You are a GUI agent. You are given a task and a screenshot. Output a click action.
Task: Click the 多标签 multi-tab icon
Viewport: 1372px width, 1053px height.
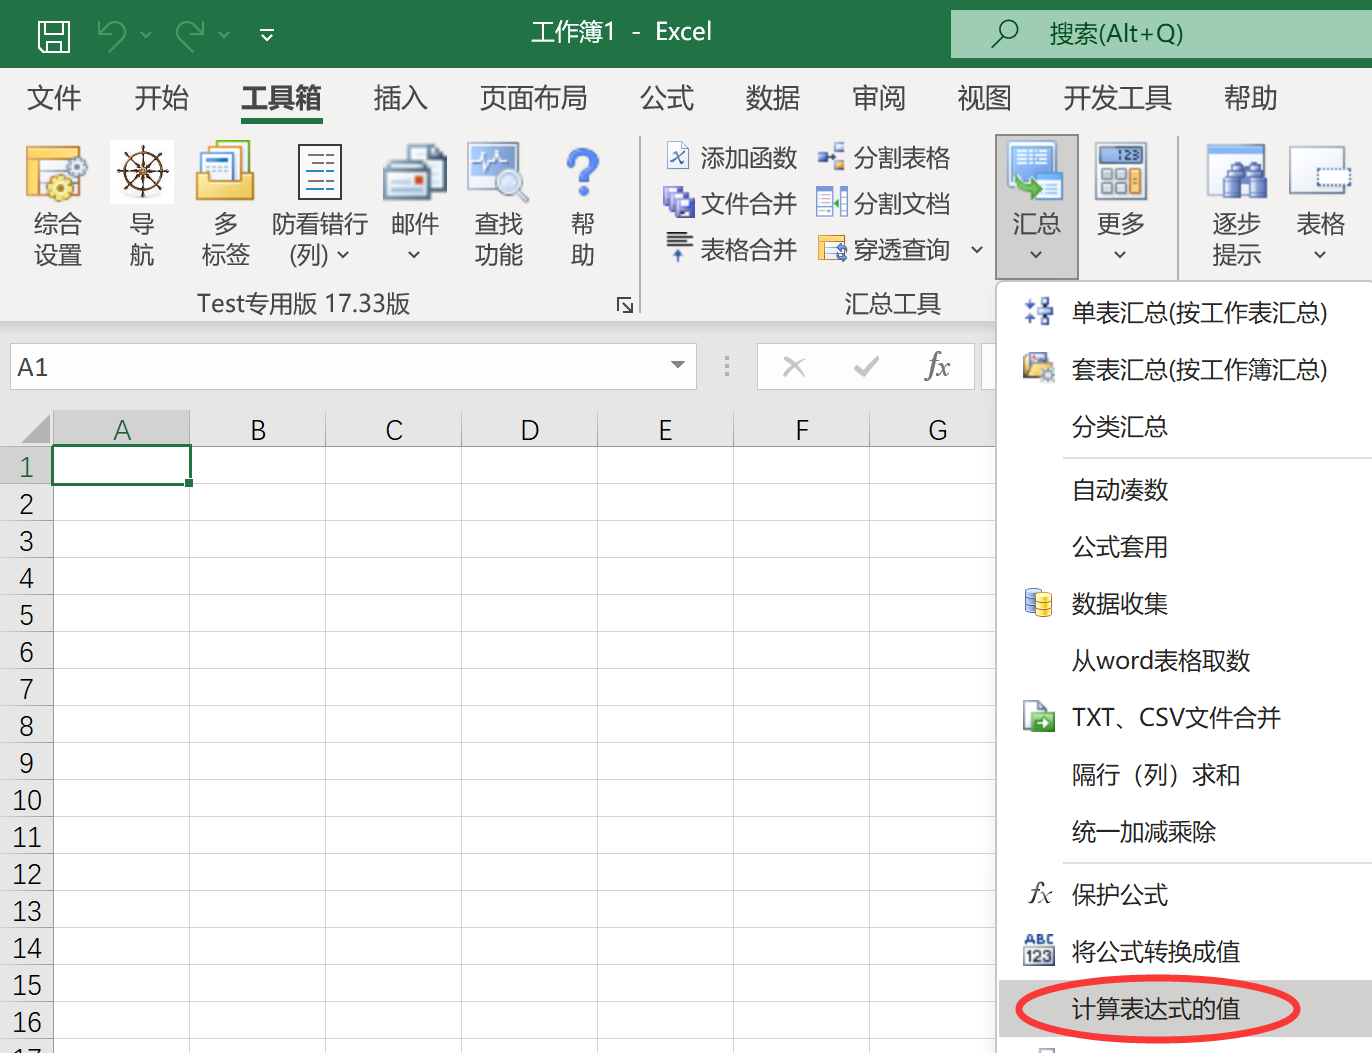(x=225, y=174)
